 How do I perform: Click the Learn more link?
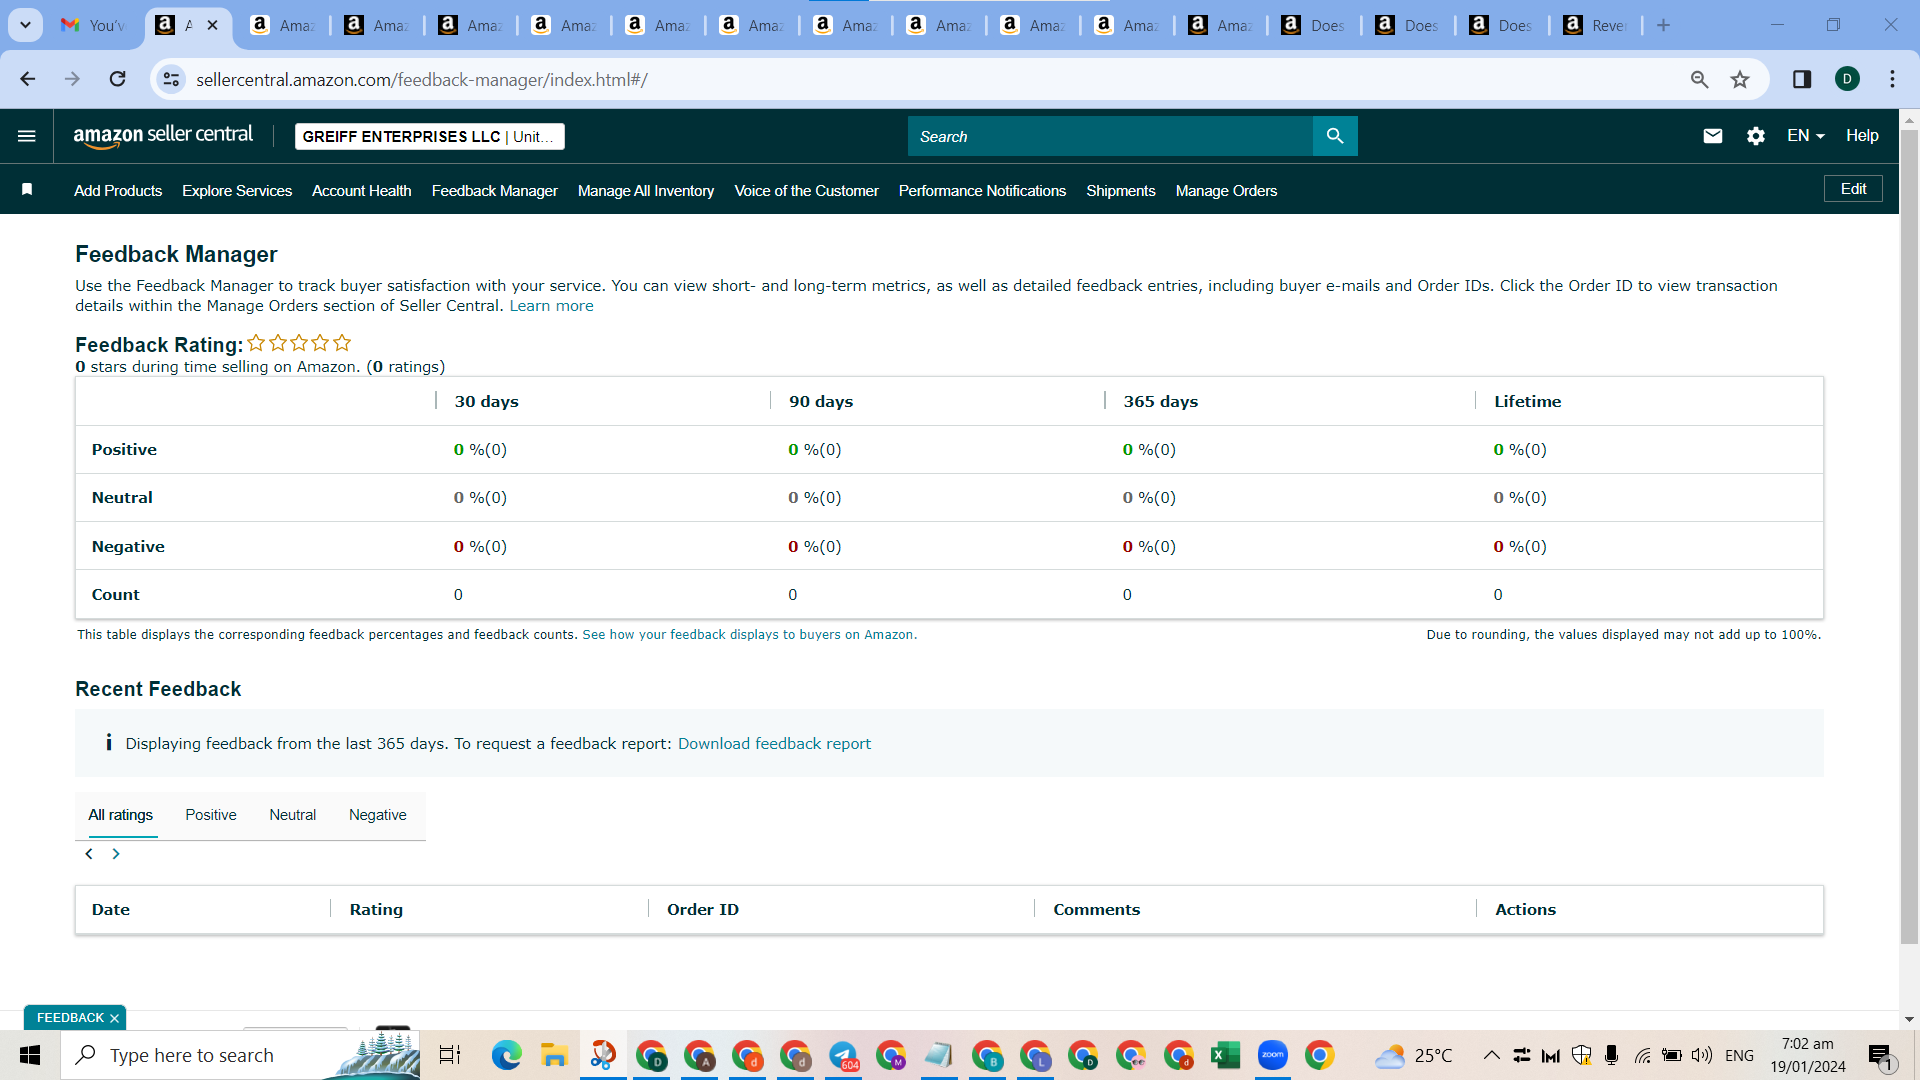[551, 306]
